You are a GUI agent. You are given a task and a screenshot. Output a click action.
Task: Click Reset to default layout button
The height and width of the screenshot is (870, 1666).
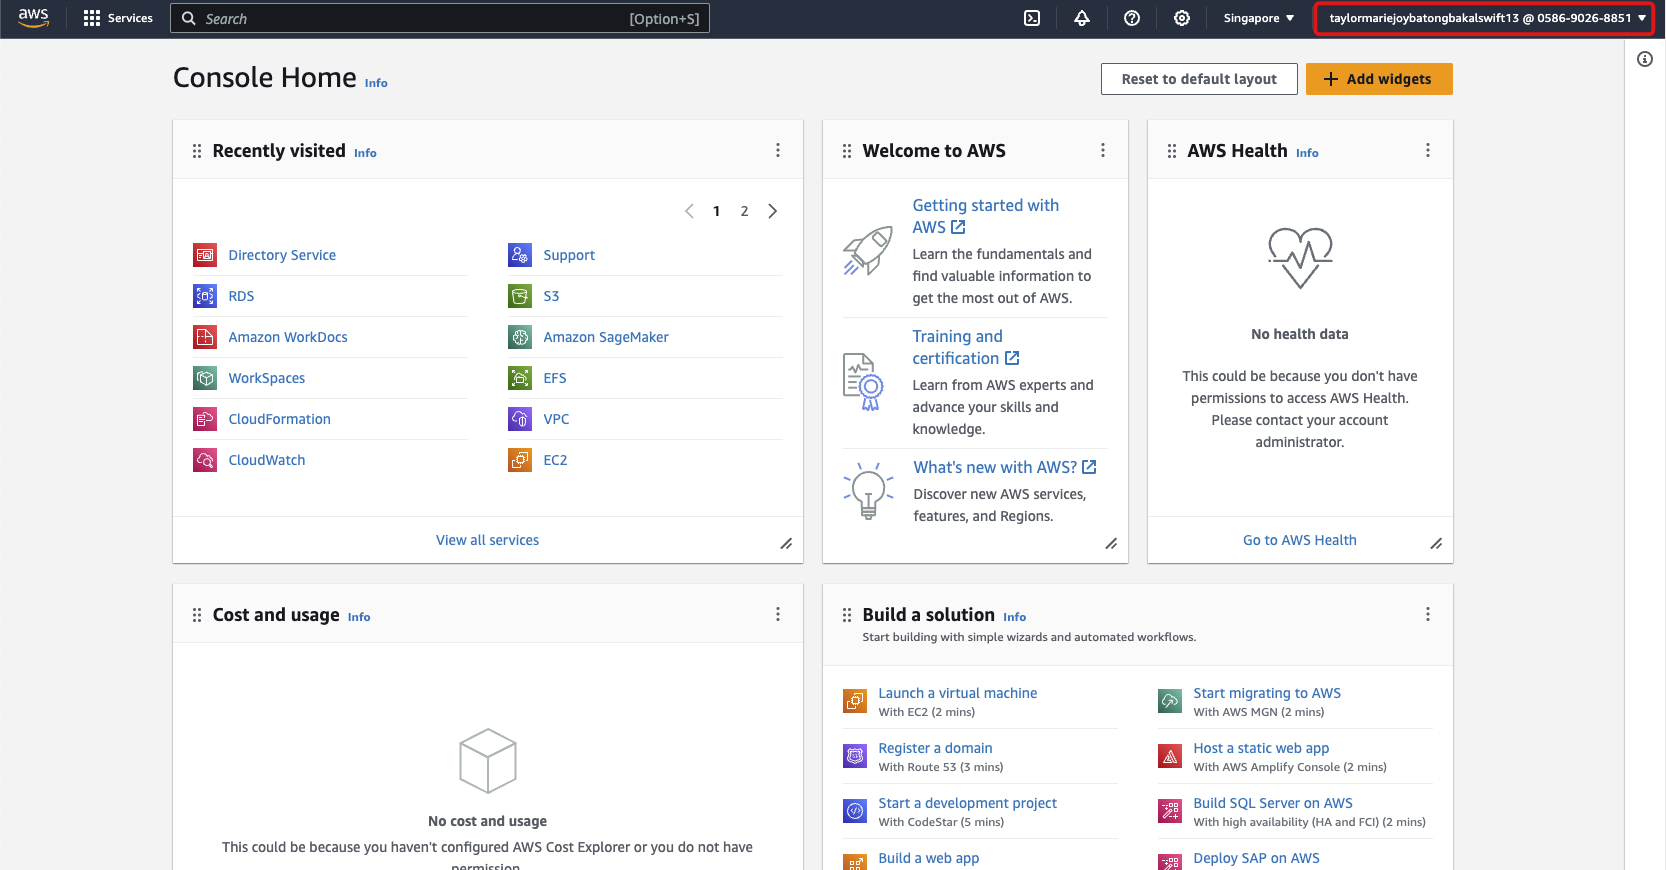[x=1199, y=79]
